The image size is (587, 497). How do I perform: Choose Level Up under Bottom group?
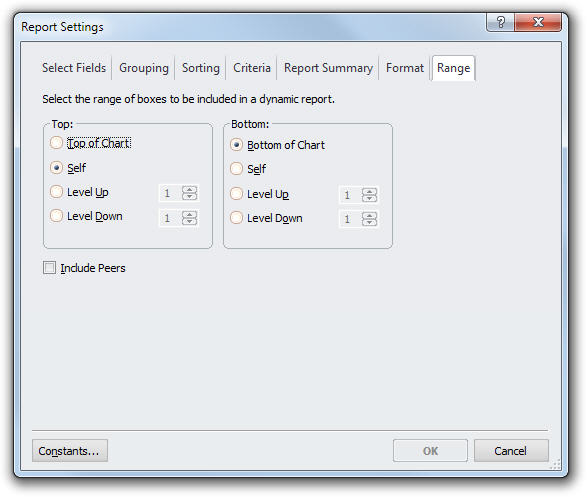tap(236, 193)
